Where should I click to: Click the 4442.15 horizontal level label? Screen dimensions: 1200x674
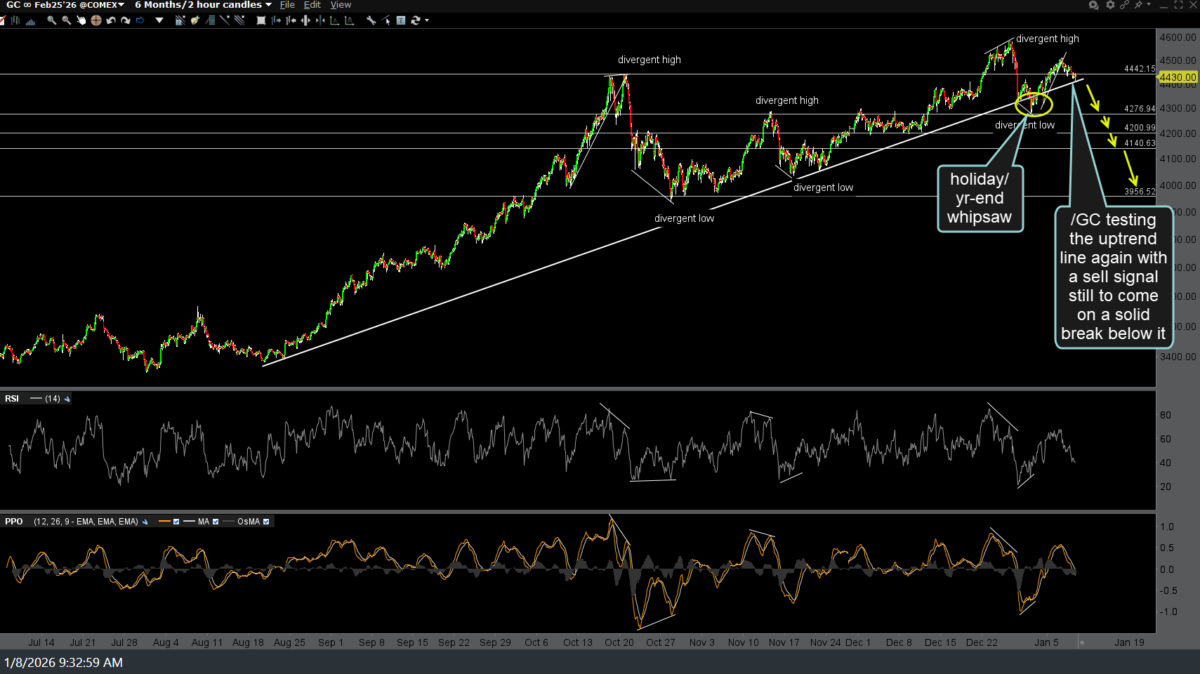pos(1140,69)
